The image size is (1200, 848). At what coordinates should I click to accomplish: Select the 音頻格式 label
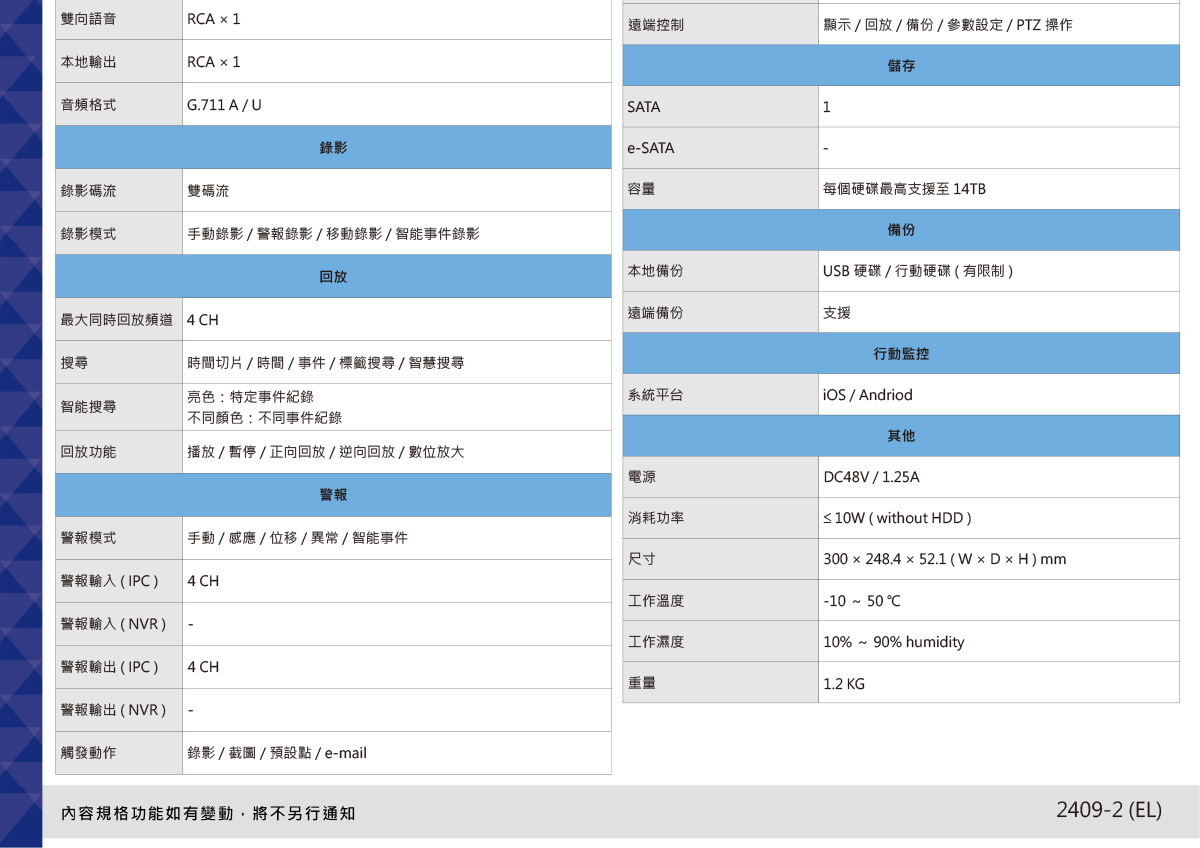(x=88, y=105)
